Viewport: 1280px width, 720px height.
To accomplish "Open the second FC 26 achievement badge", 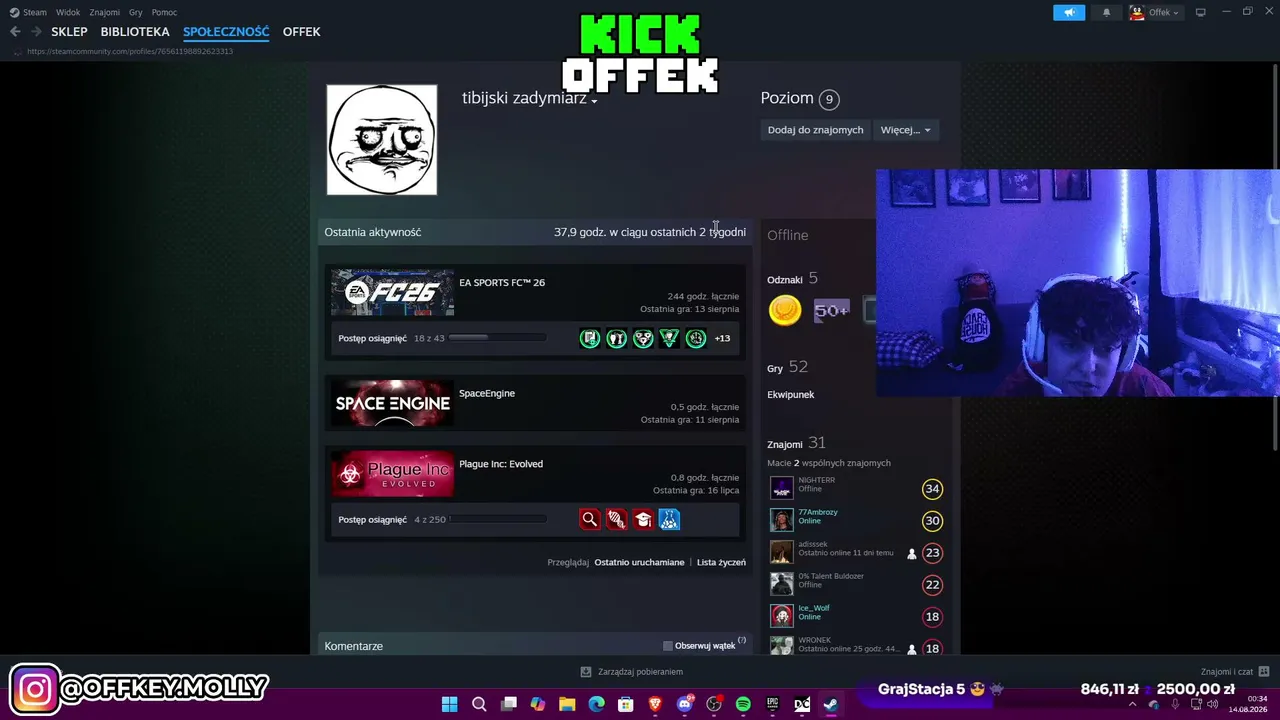I will pyautogui.click(x=617, y=339).
